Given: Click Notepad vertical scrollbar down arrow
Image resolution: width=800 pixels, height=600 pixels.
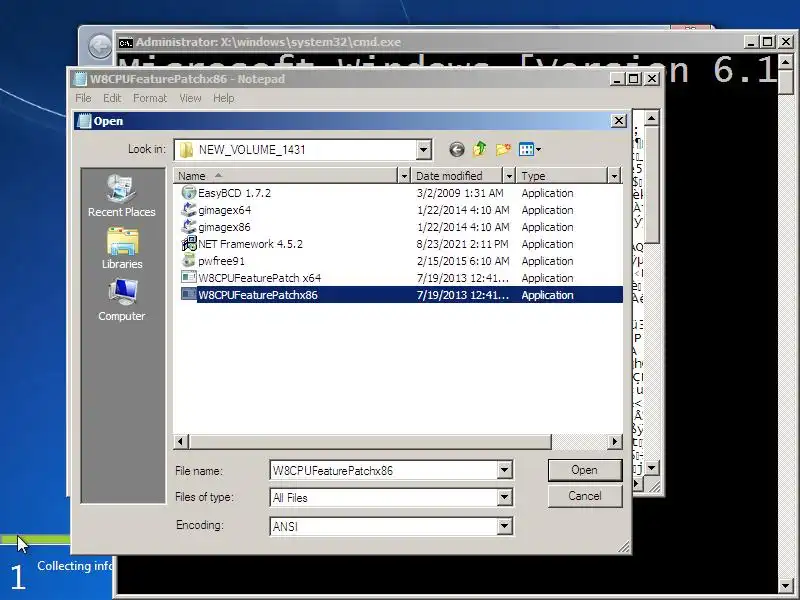Looking at the screenshot, I should pos(652,467).
